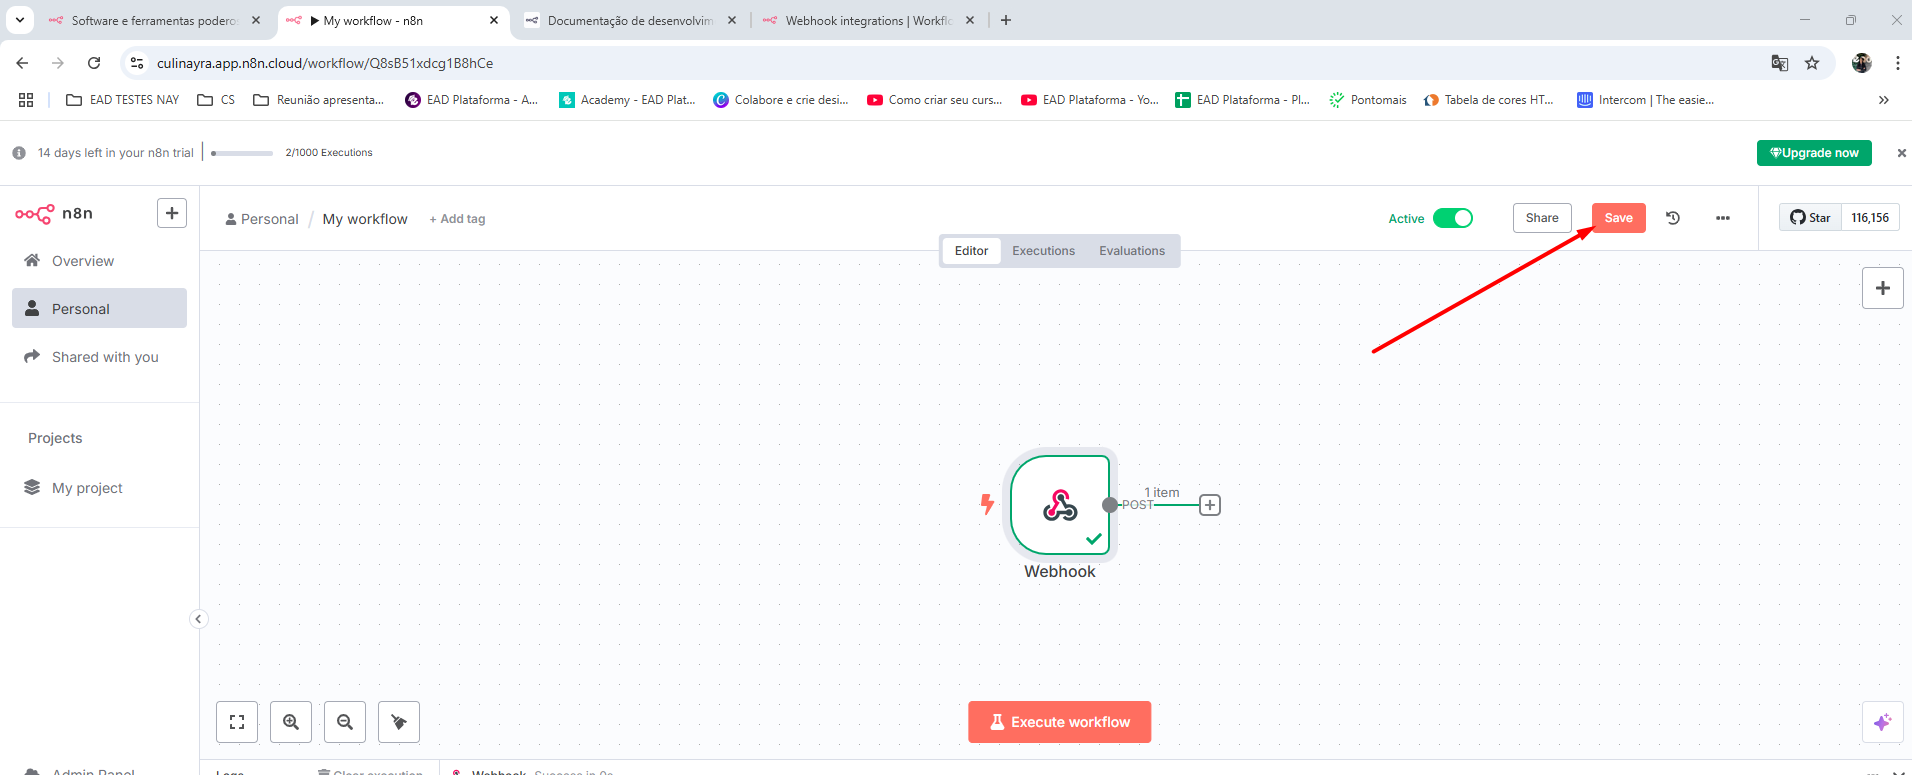1912x775 pixels.
Task: Click the Share button
Action: coord(1542,218)
